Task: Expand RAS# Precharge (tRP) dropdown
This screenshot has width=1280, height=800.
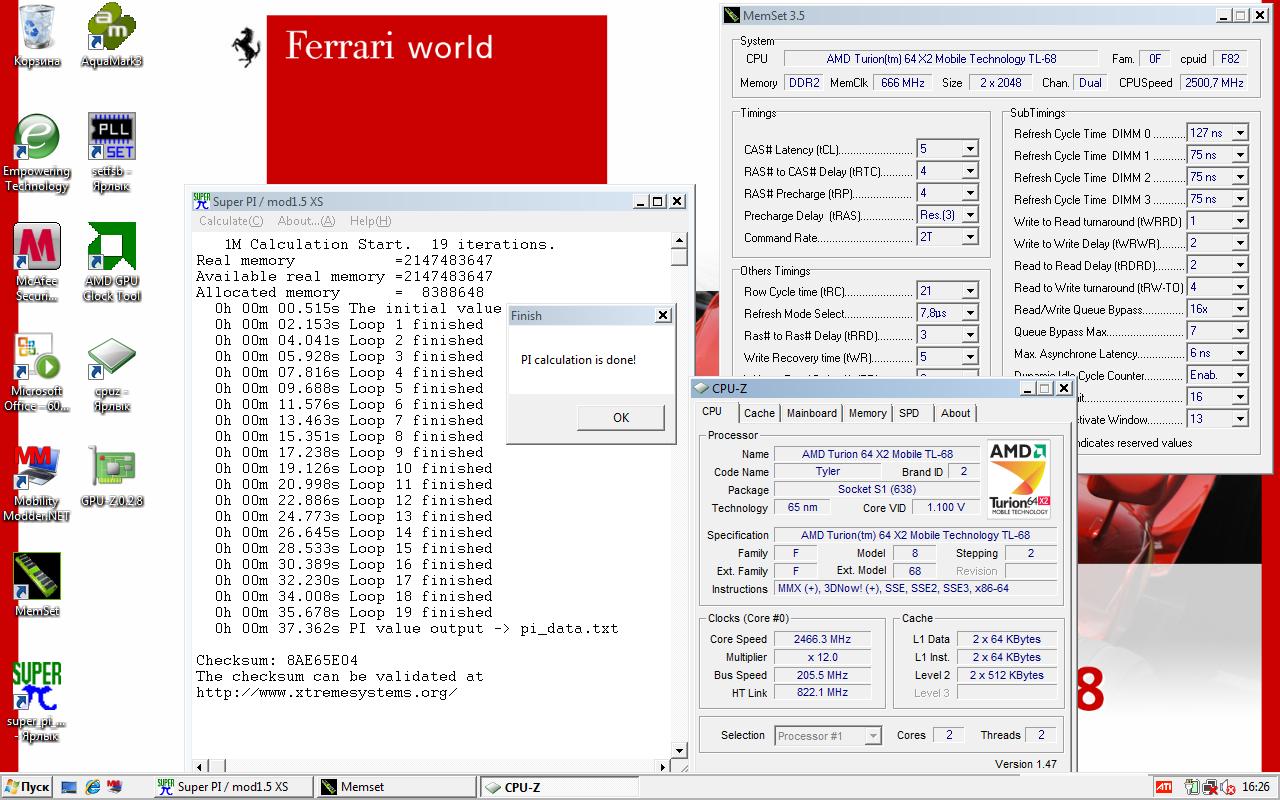Action: [969, 193]
